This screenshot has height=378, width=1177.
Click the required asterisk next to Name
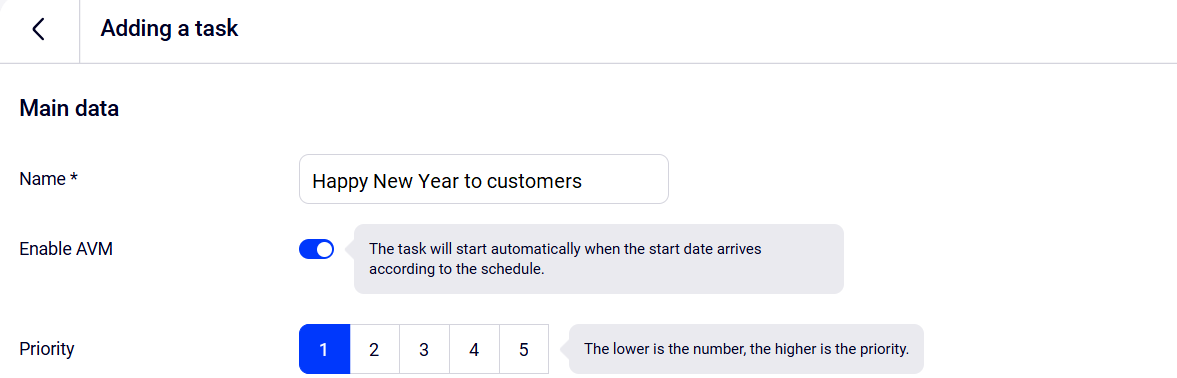point(74,178)
